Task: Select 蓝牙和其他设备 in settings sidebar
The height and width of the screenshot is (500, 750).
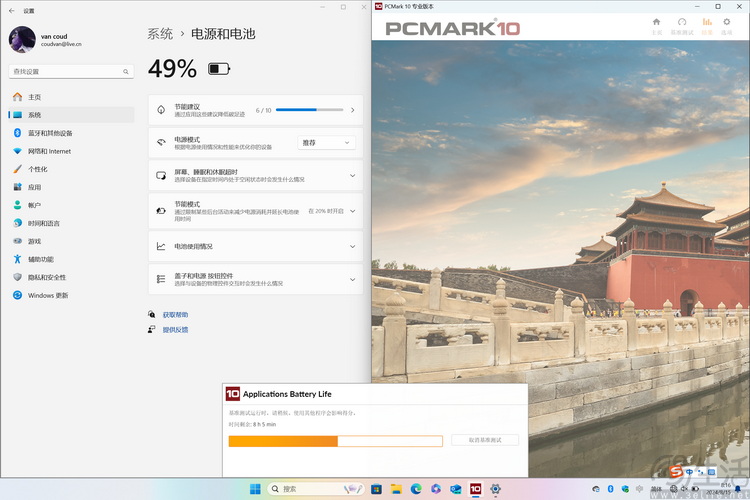Action: click(x=50, y=133)
